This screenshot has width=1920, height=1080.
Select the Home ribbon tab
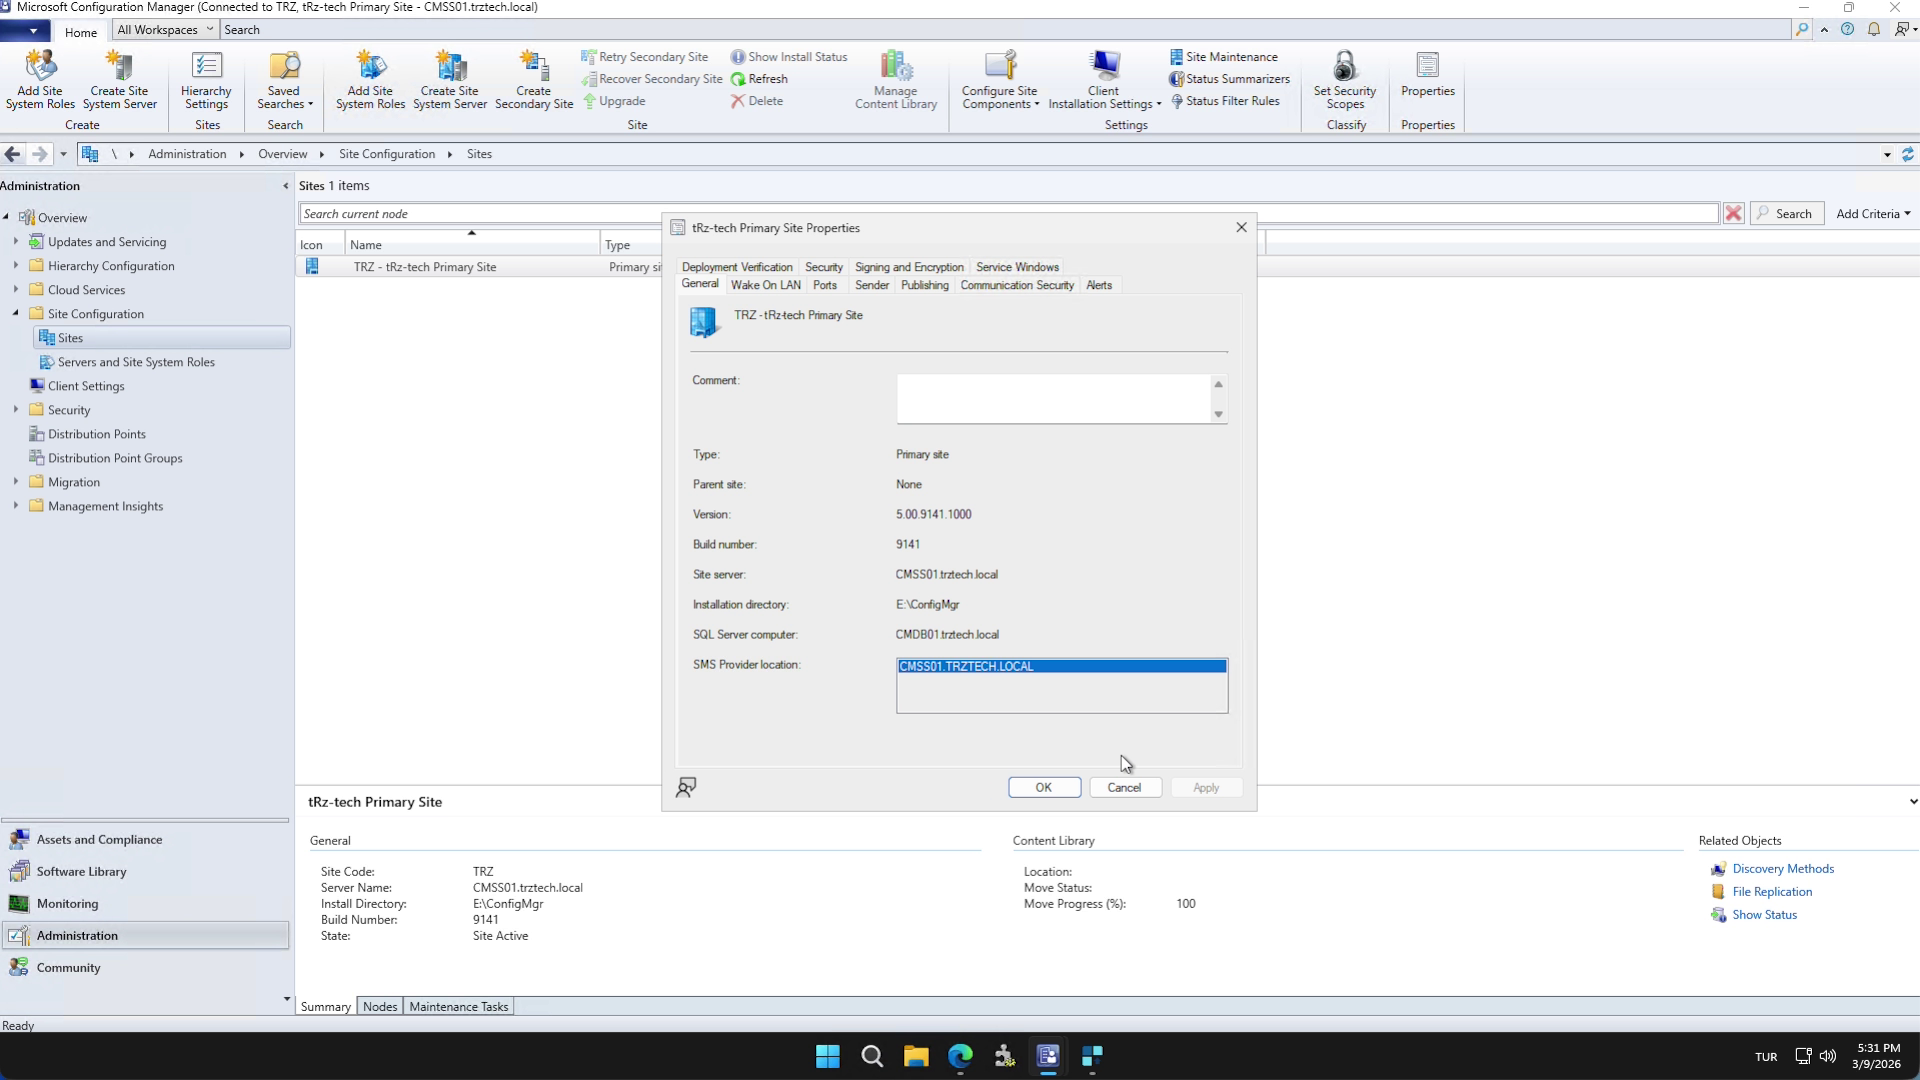point(81,31)
